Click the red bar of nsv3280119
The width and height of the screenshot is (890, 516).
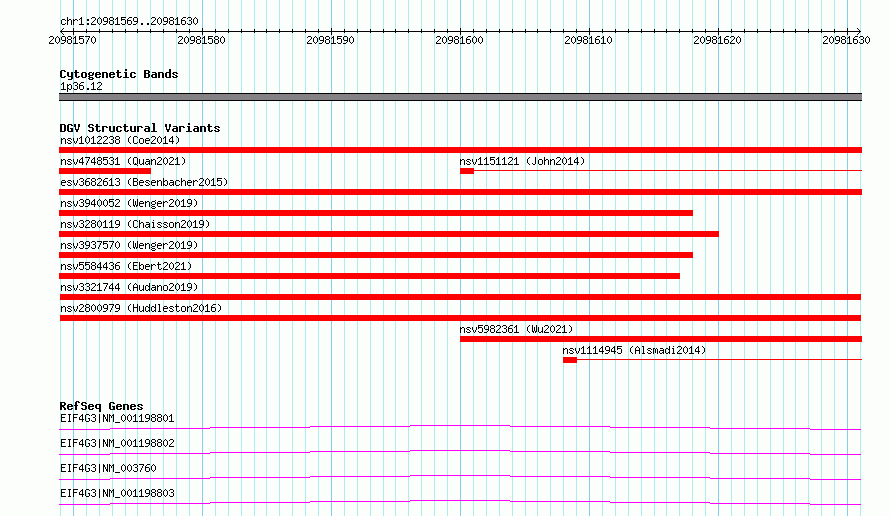click(x=389, y=234)
